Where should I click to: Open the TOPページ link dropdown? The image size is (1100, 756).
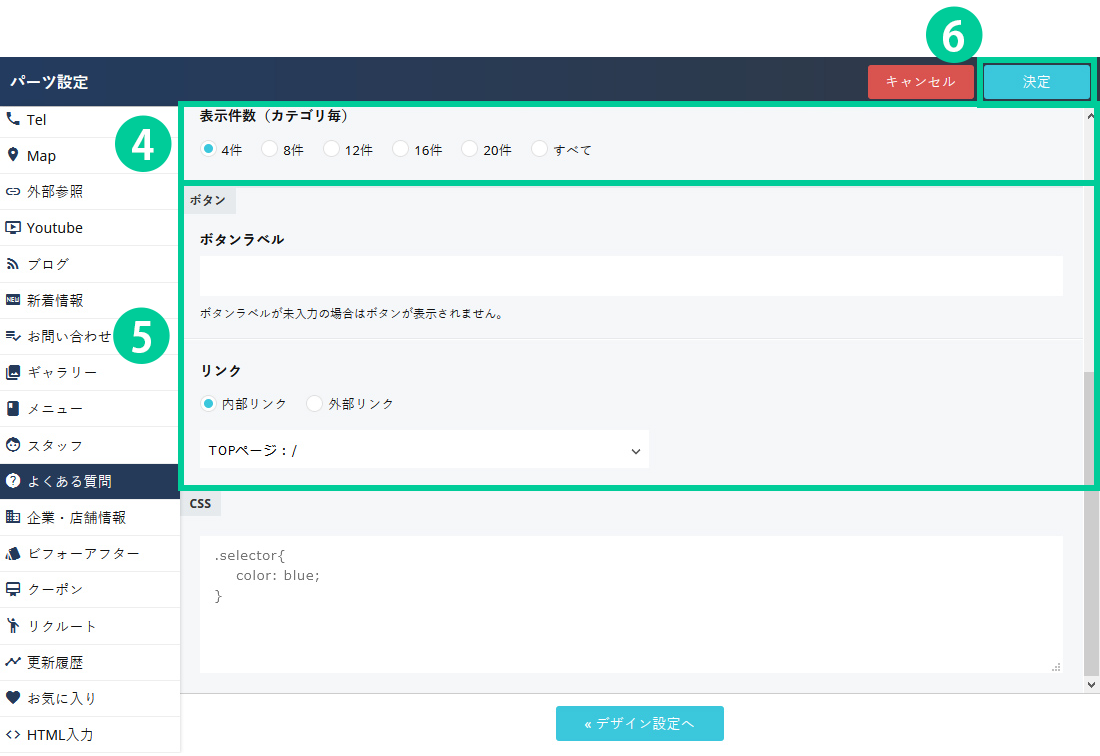click(x=424, y=450)
